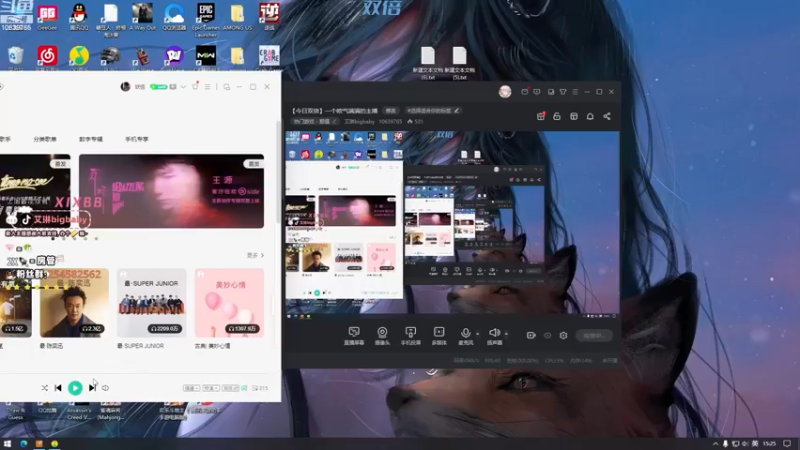
Task: Open the gift box icon in streaming tool
Action: (541, 116)
